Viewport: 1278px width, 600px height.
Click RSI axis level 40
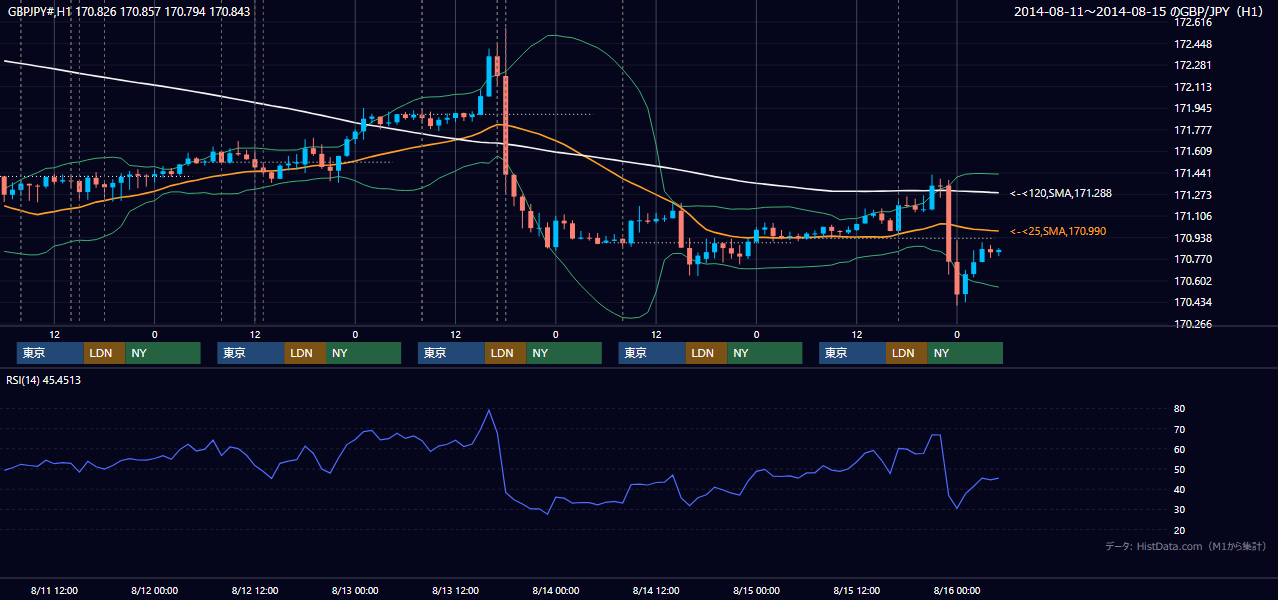pos(1180,489)
